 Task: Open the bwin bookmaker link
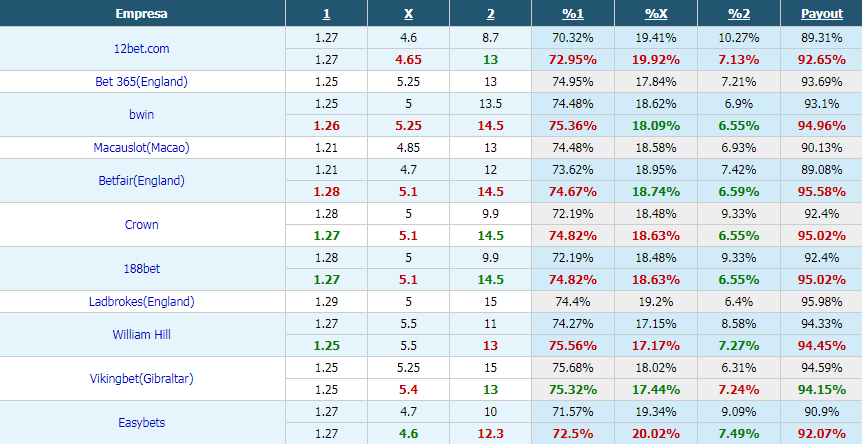[x=142, y=114]
